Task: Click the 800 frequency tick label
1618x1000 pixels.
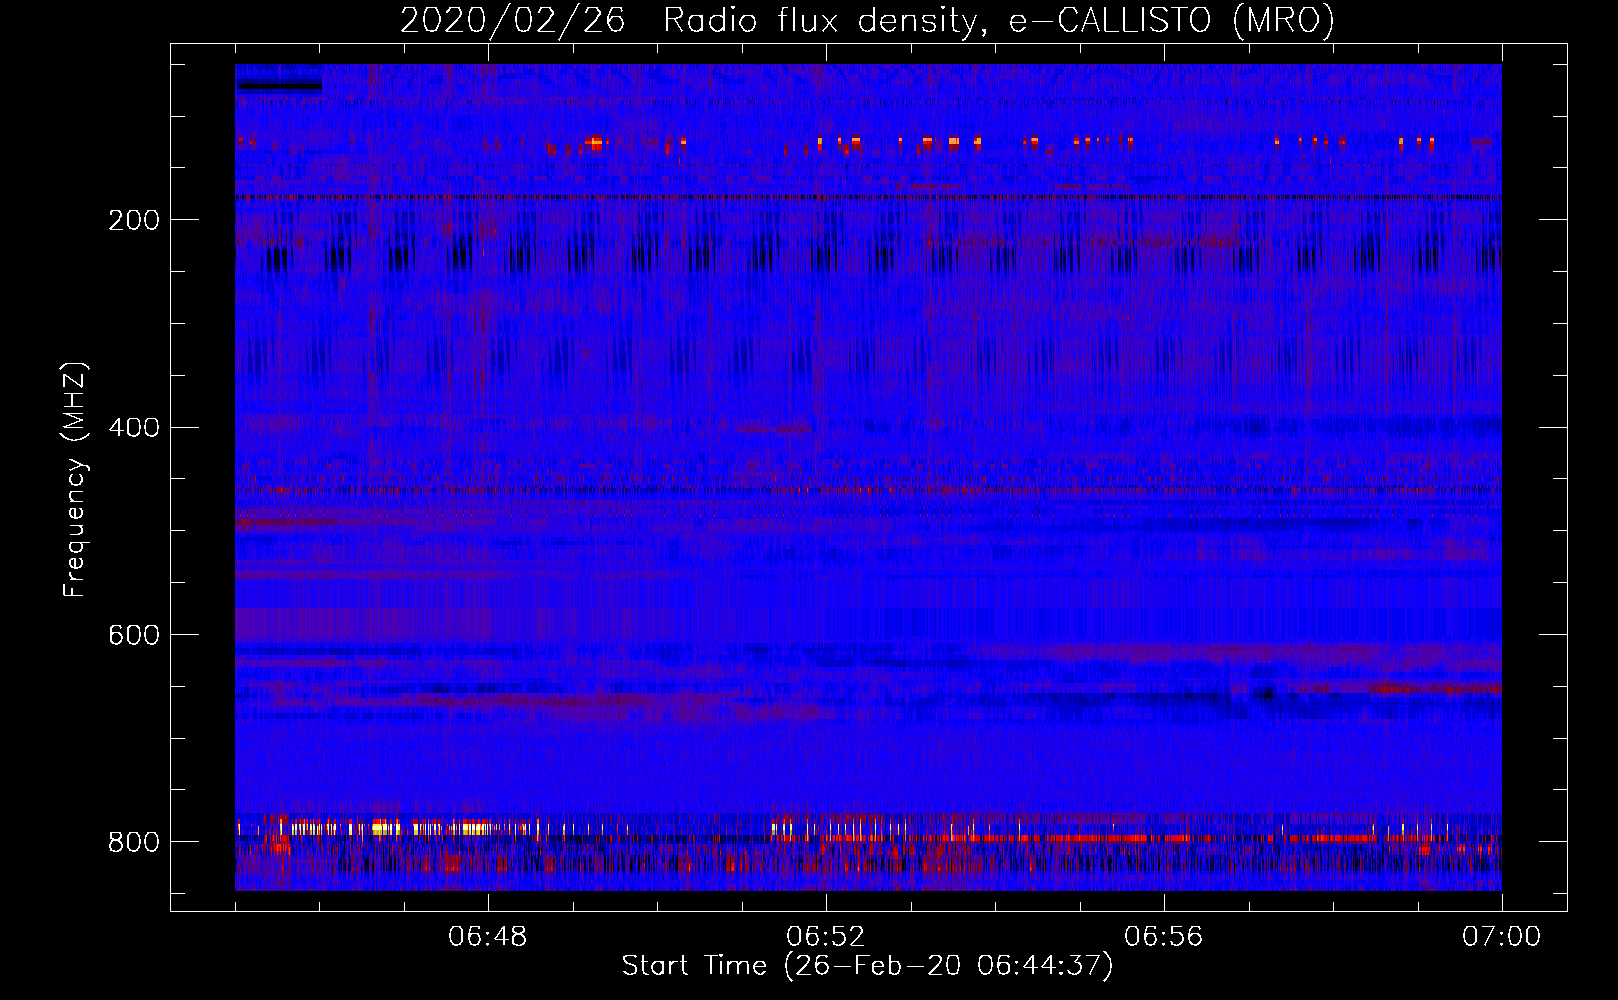Action: tap(134, 842)
